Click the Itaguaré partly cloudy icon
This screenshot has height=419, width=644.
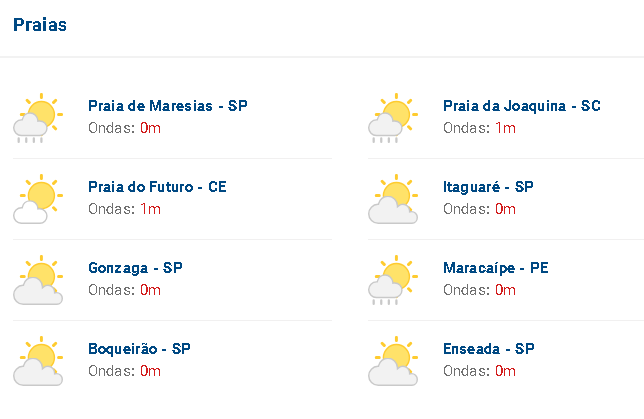tap(393, 199)
